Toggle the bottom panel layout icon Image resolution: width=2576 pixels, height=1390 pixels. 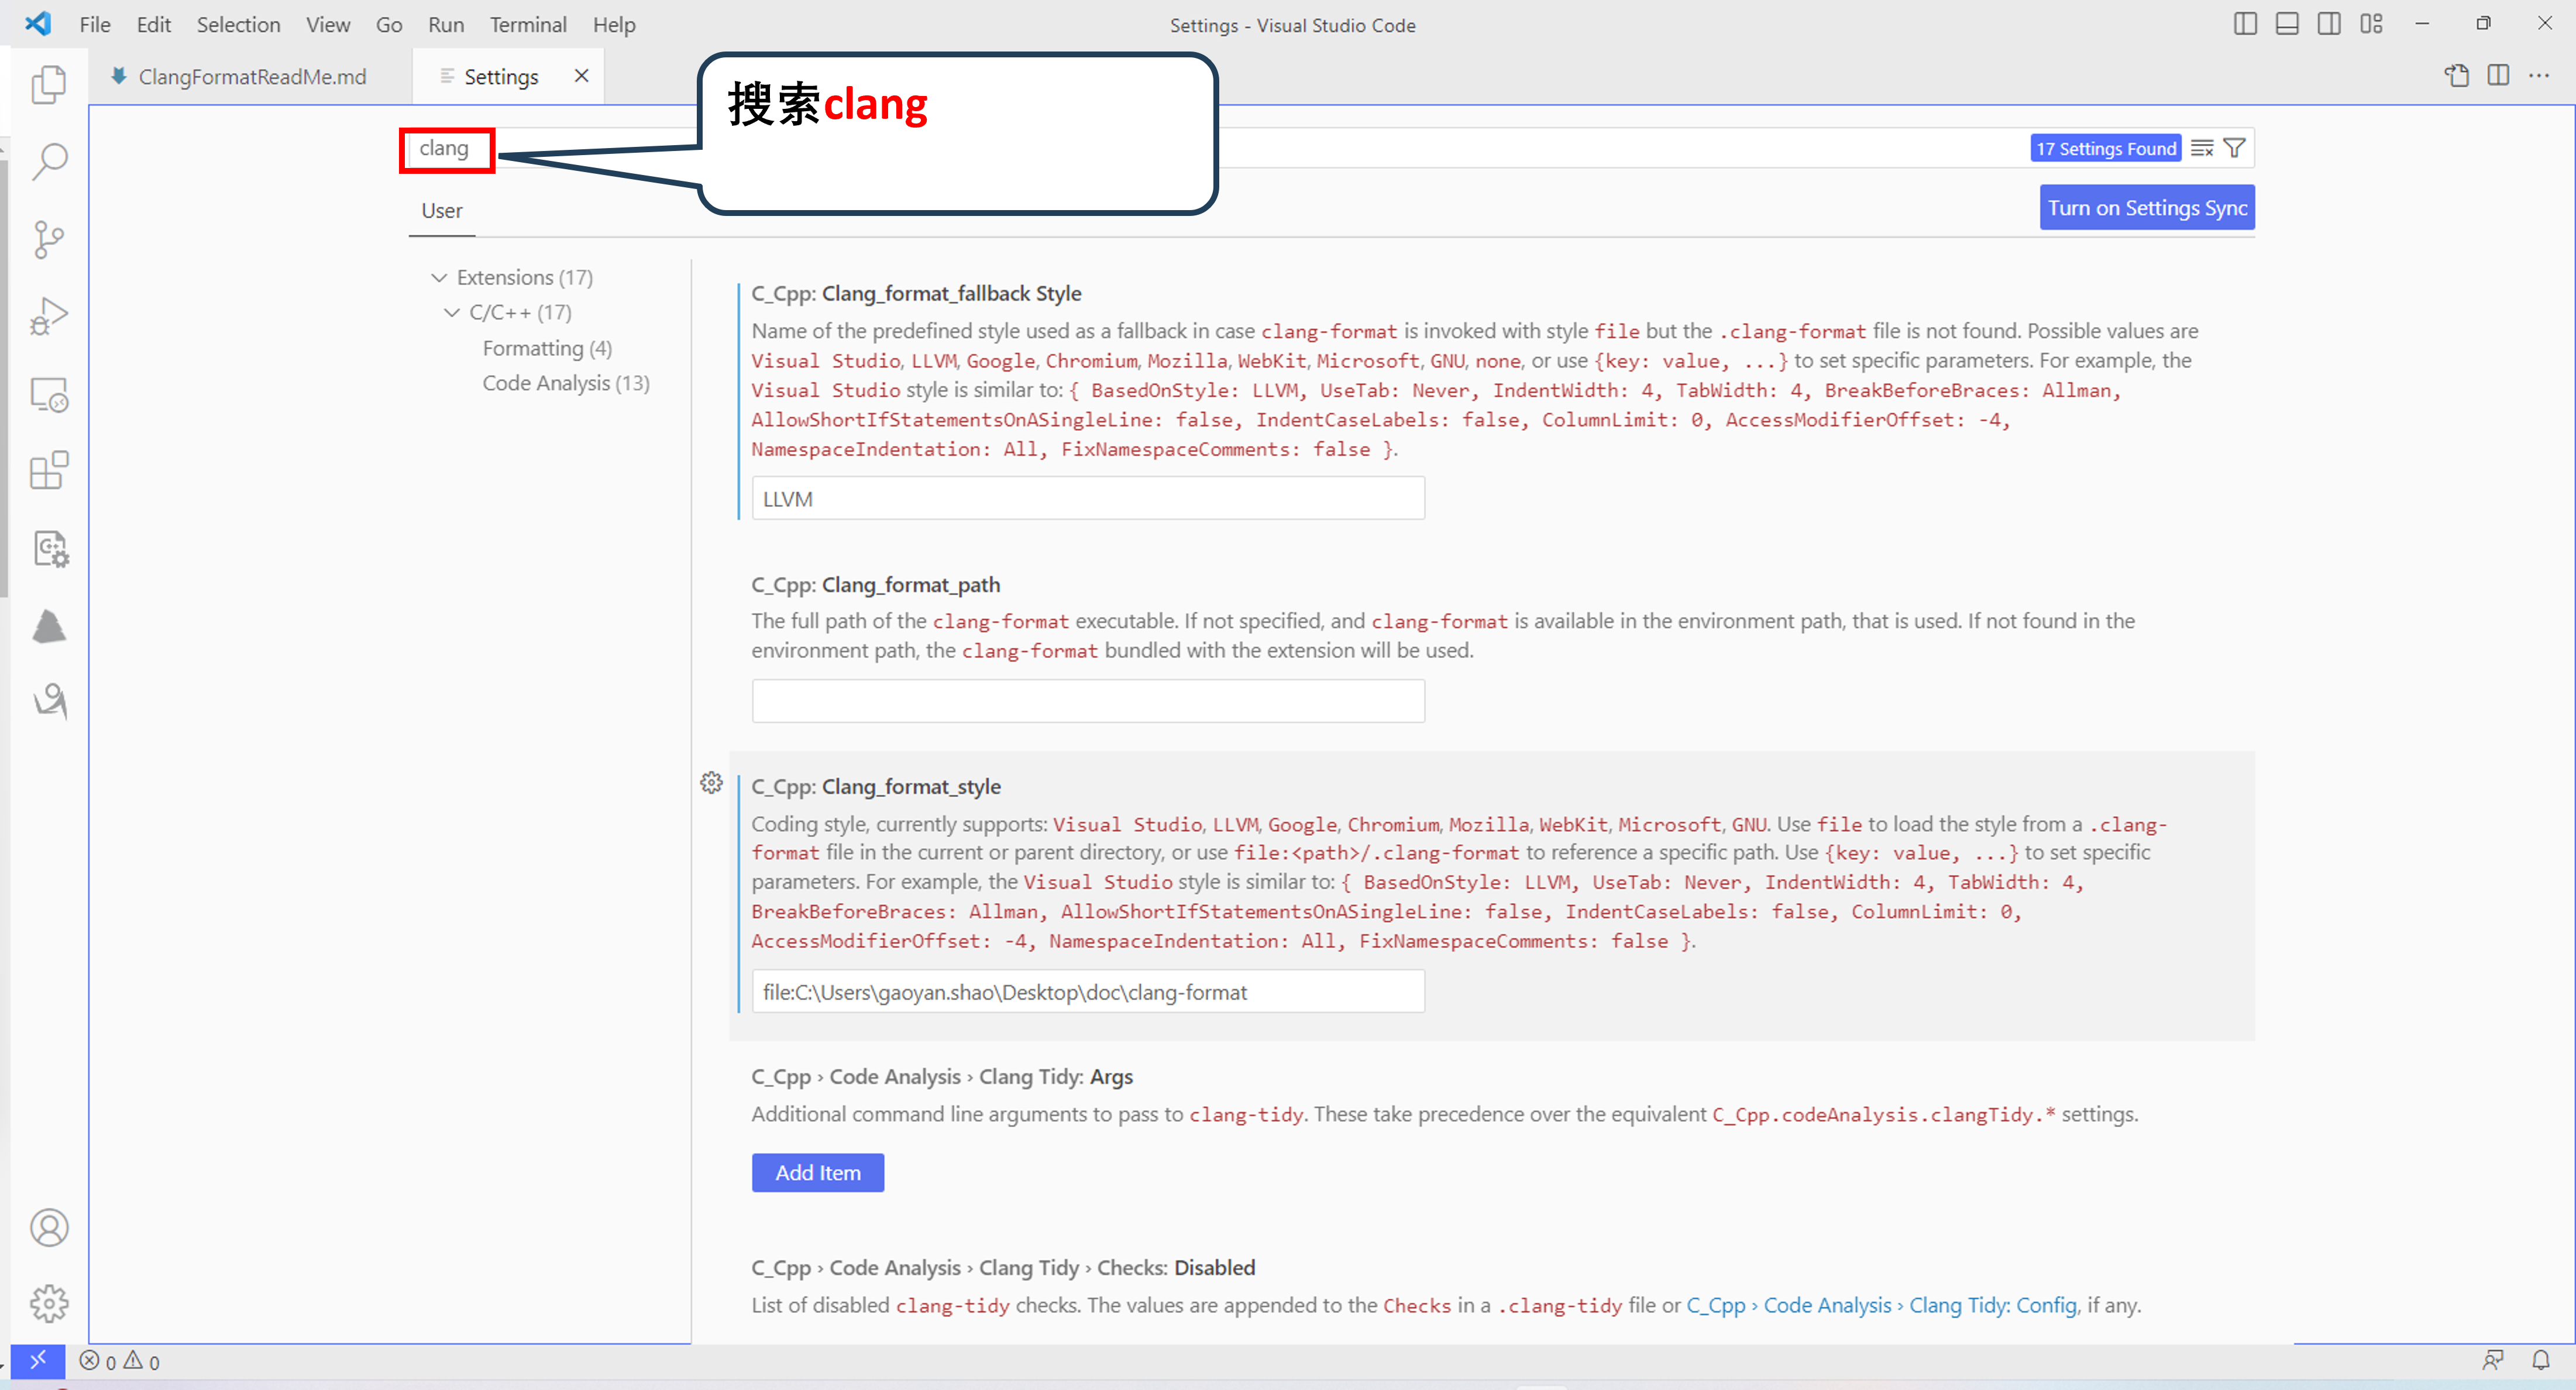point(2287,24)
